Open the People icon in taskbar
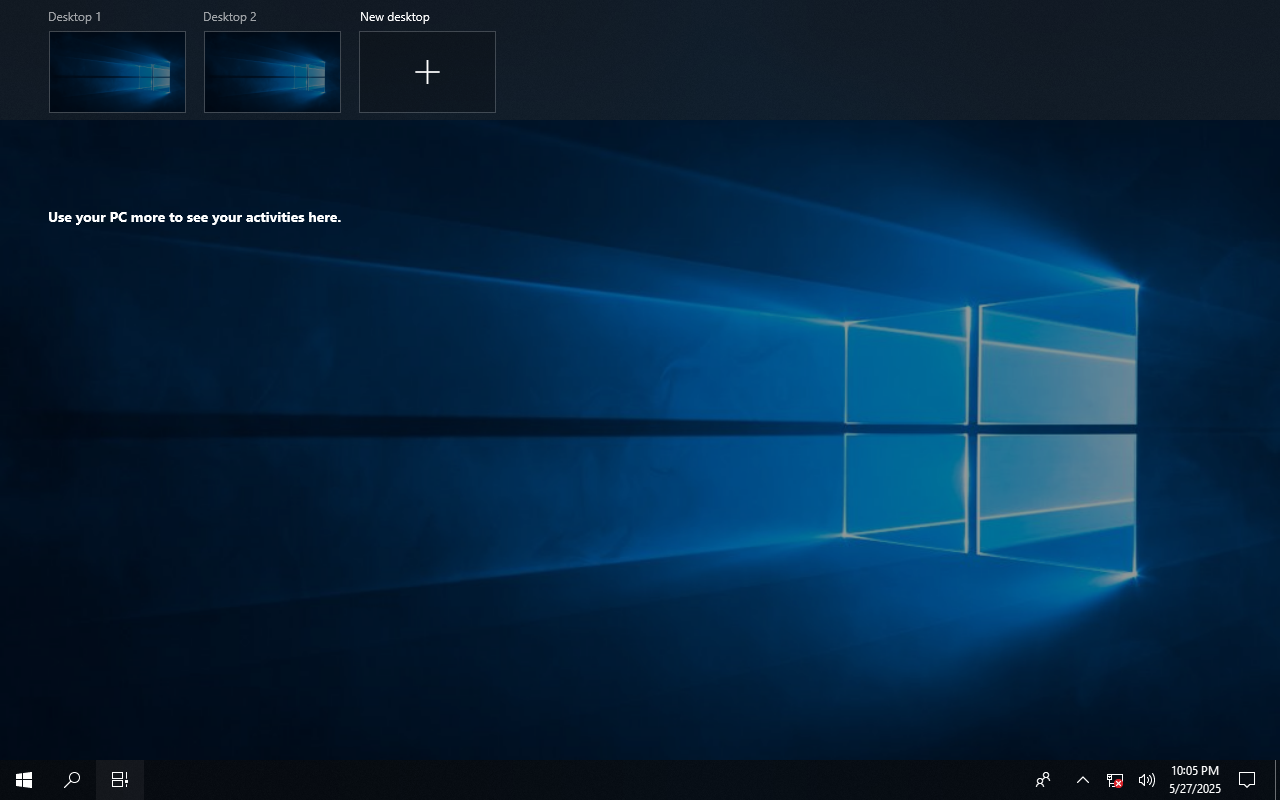The height and width of the screenshot is (800, 1280). point(1043,780)
